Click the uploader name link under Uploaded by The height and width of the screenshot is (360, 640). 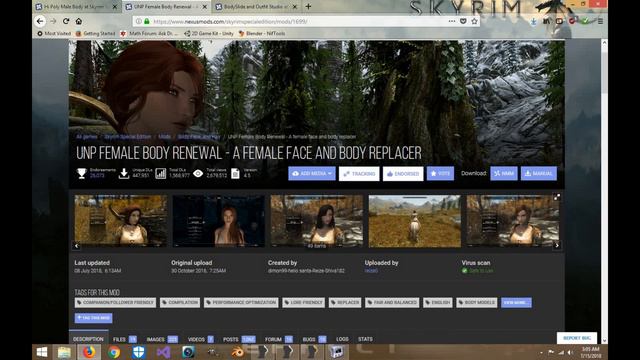[x=371, y=271]
